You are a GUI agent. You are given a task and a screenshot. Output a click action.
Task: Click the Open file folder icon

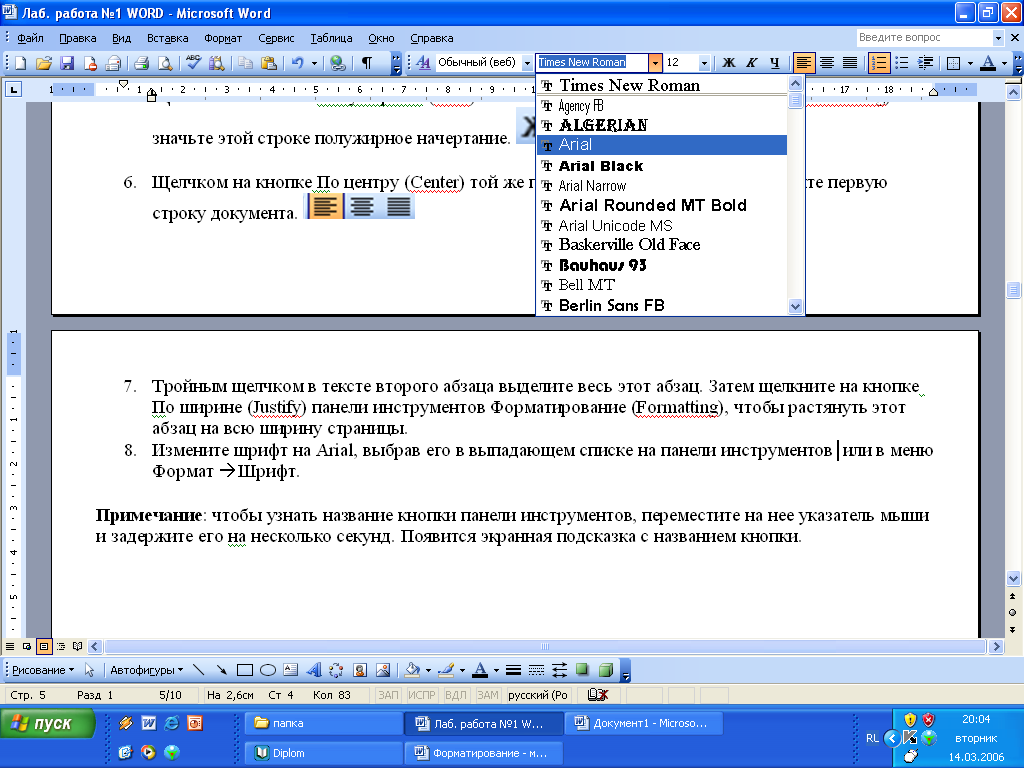click(x=44, y=63)
